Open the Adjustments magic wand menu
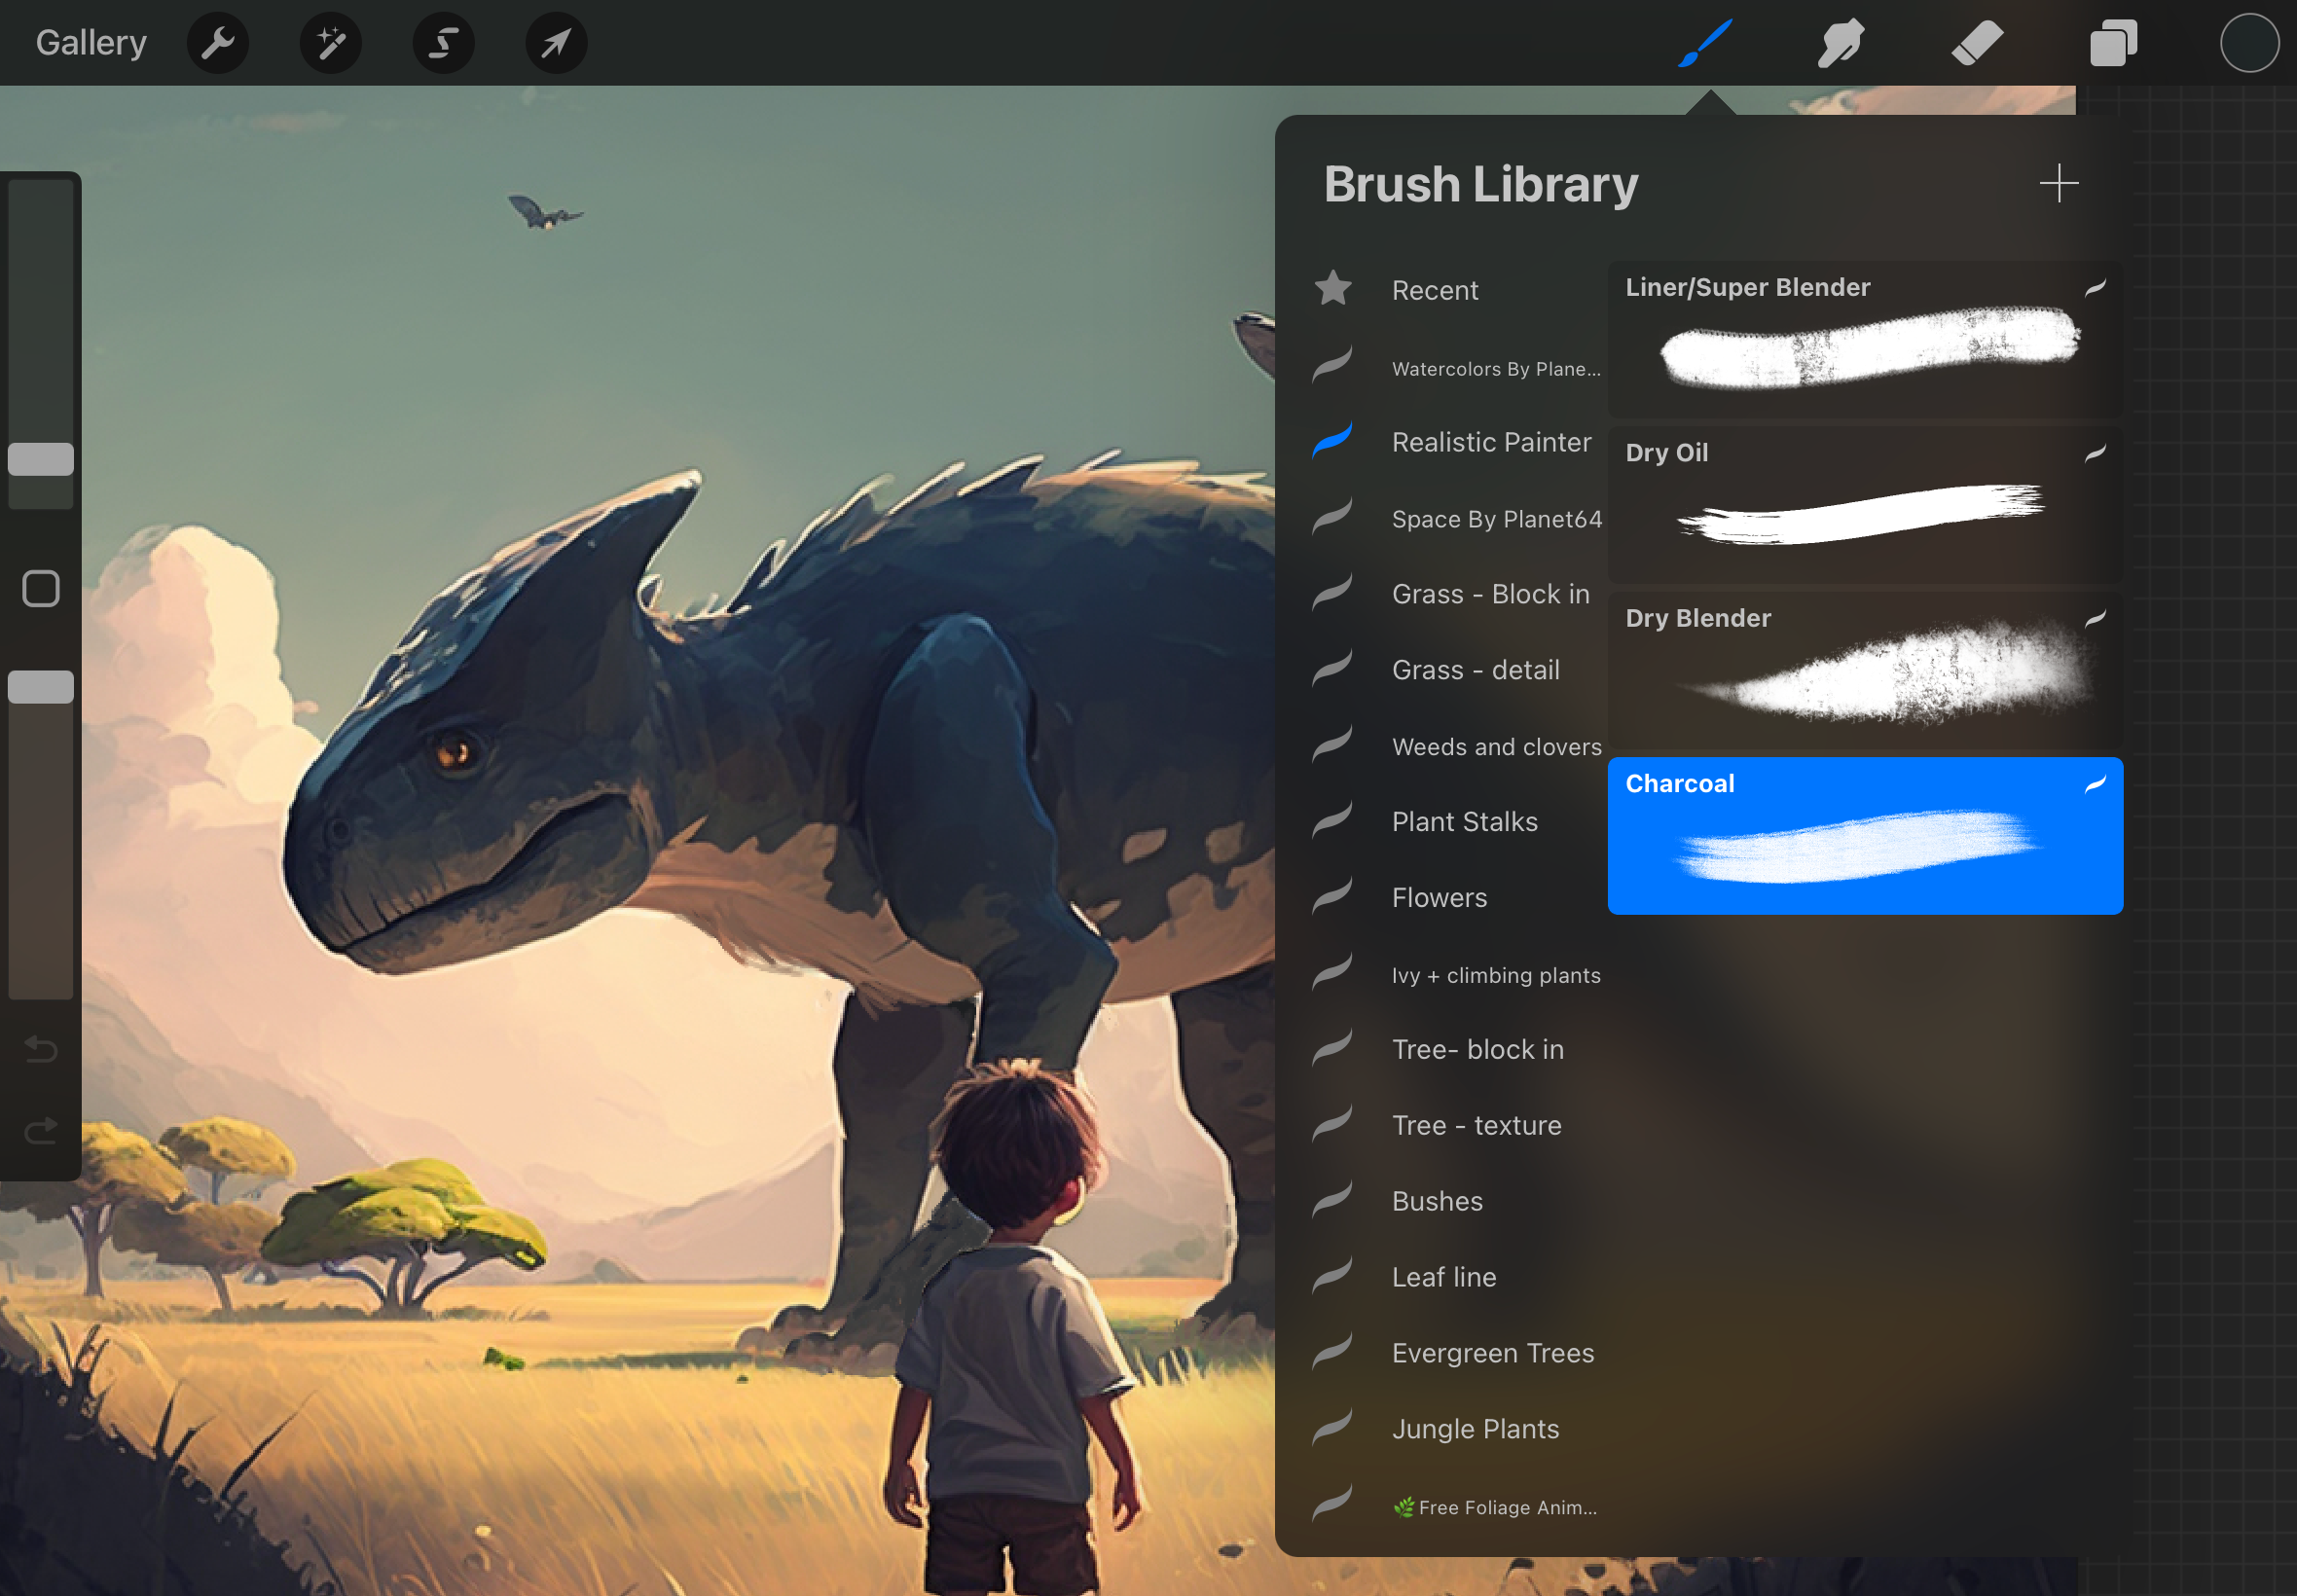 click(x=330, y=43)
